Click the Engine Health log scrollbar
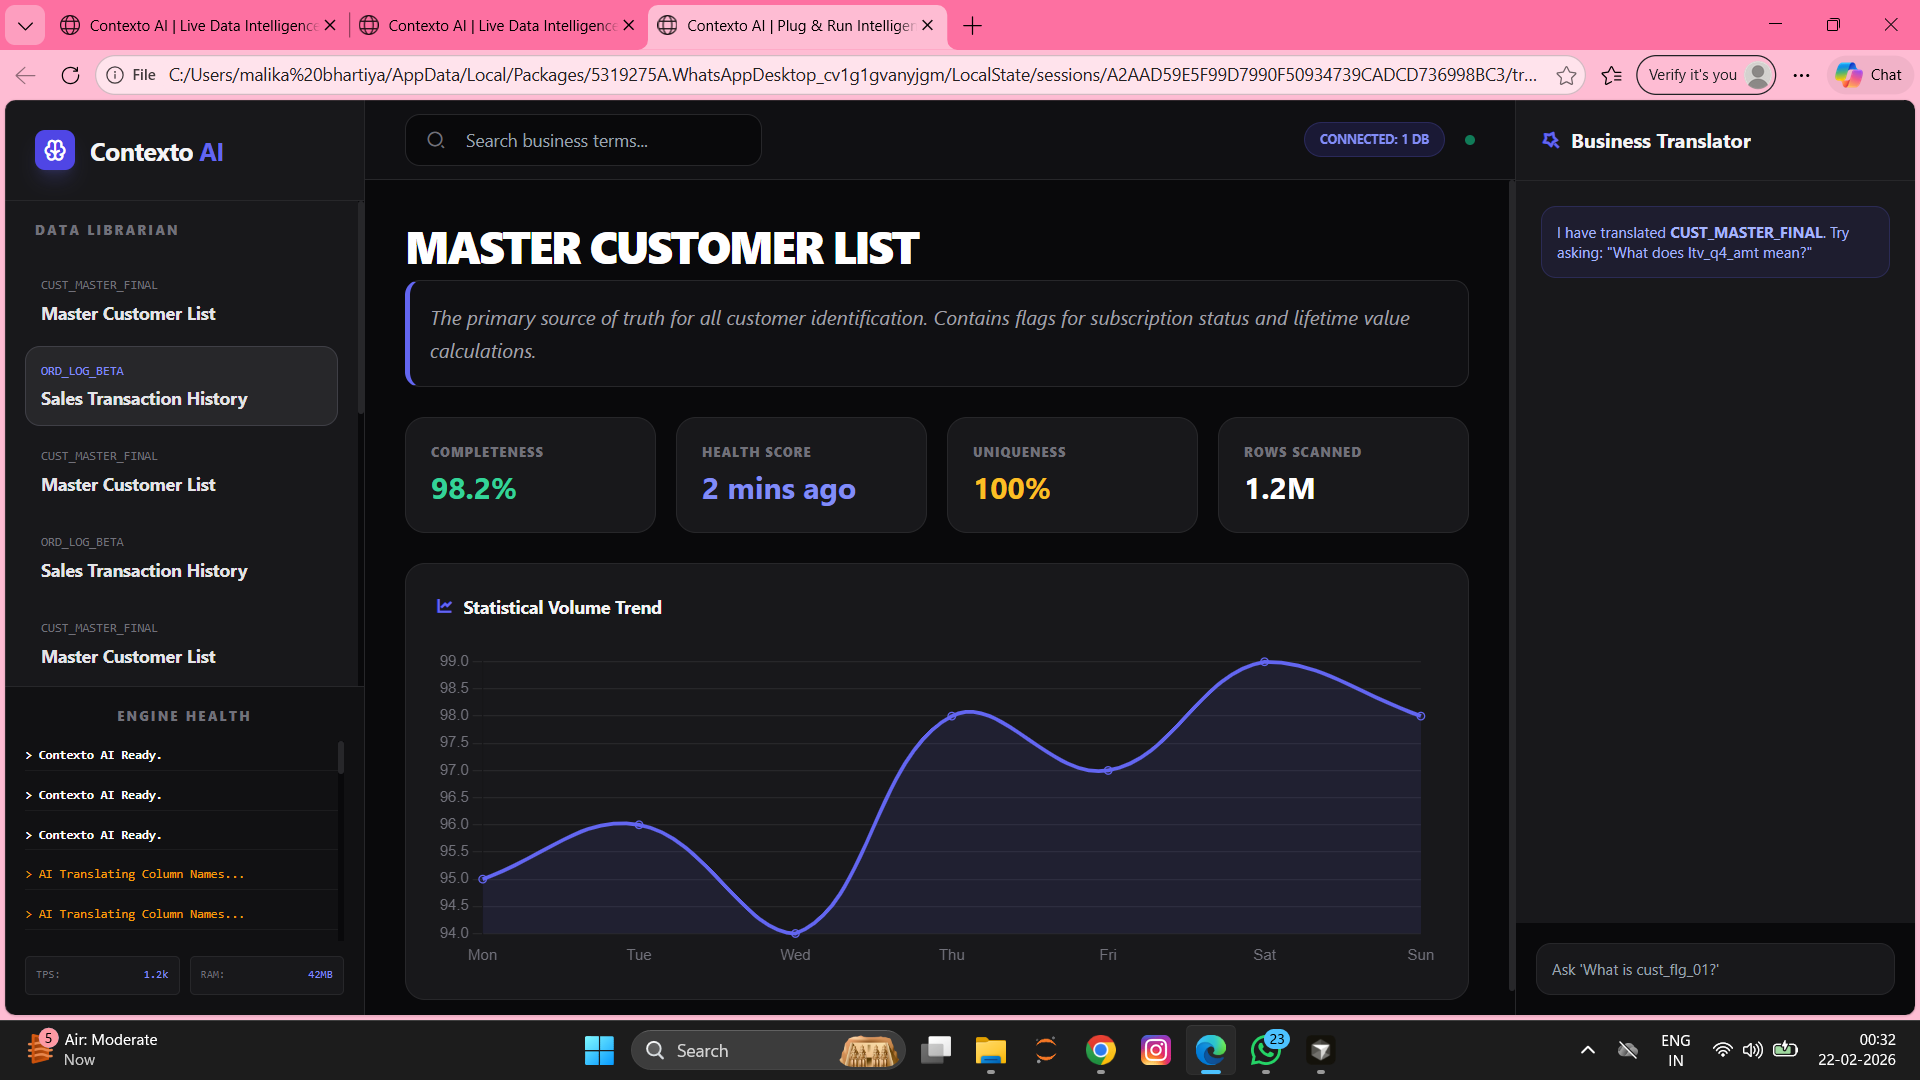Screen dimensions: 1920x1080 pos(341,757)
